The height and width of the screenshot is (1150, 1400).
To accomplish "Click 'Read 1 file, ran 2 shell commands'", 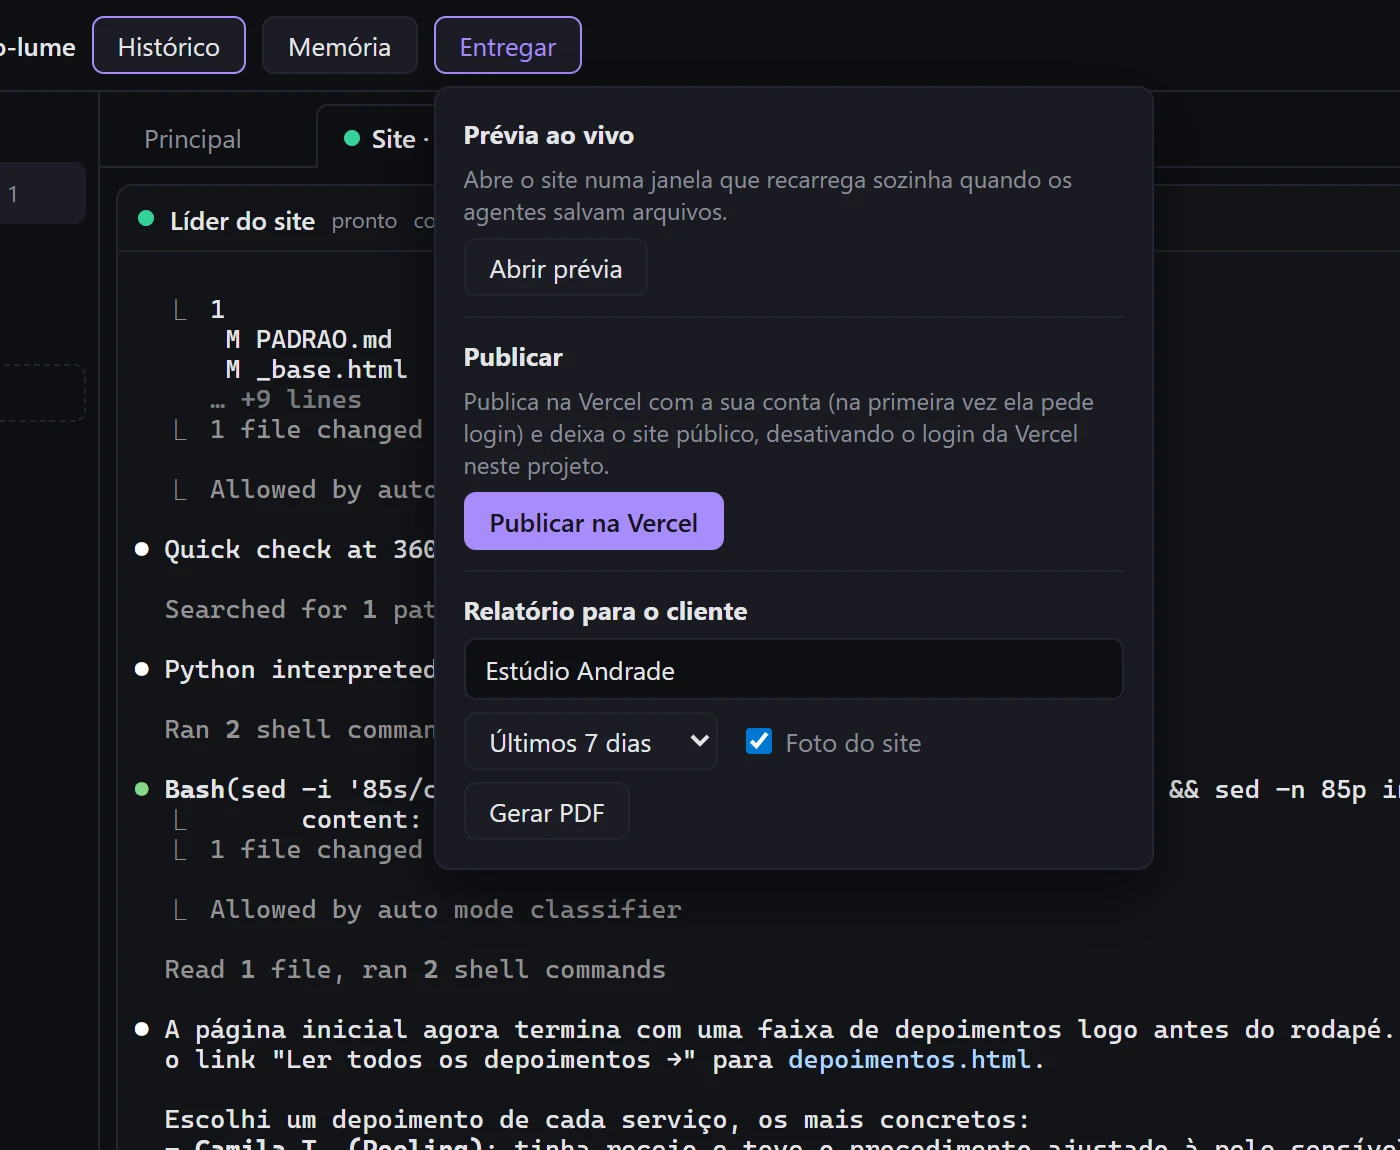I will click(415, 969).
